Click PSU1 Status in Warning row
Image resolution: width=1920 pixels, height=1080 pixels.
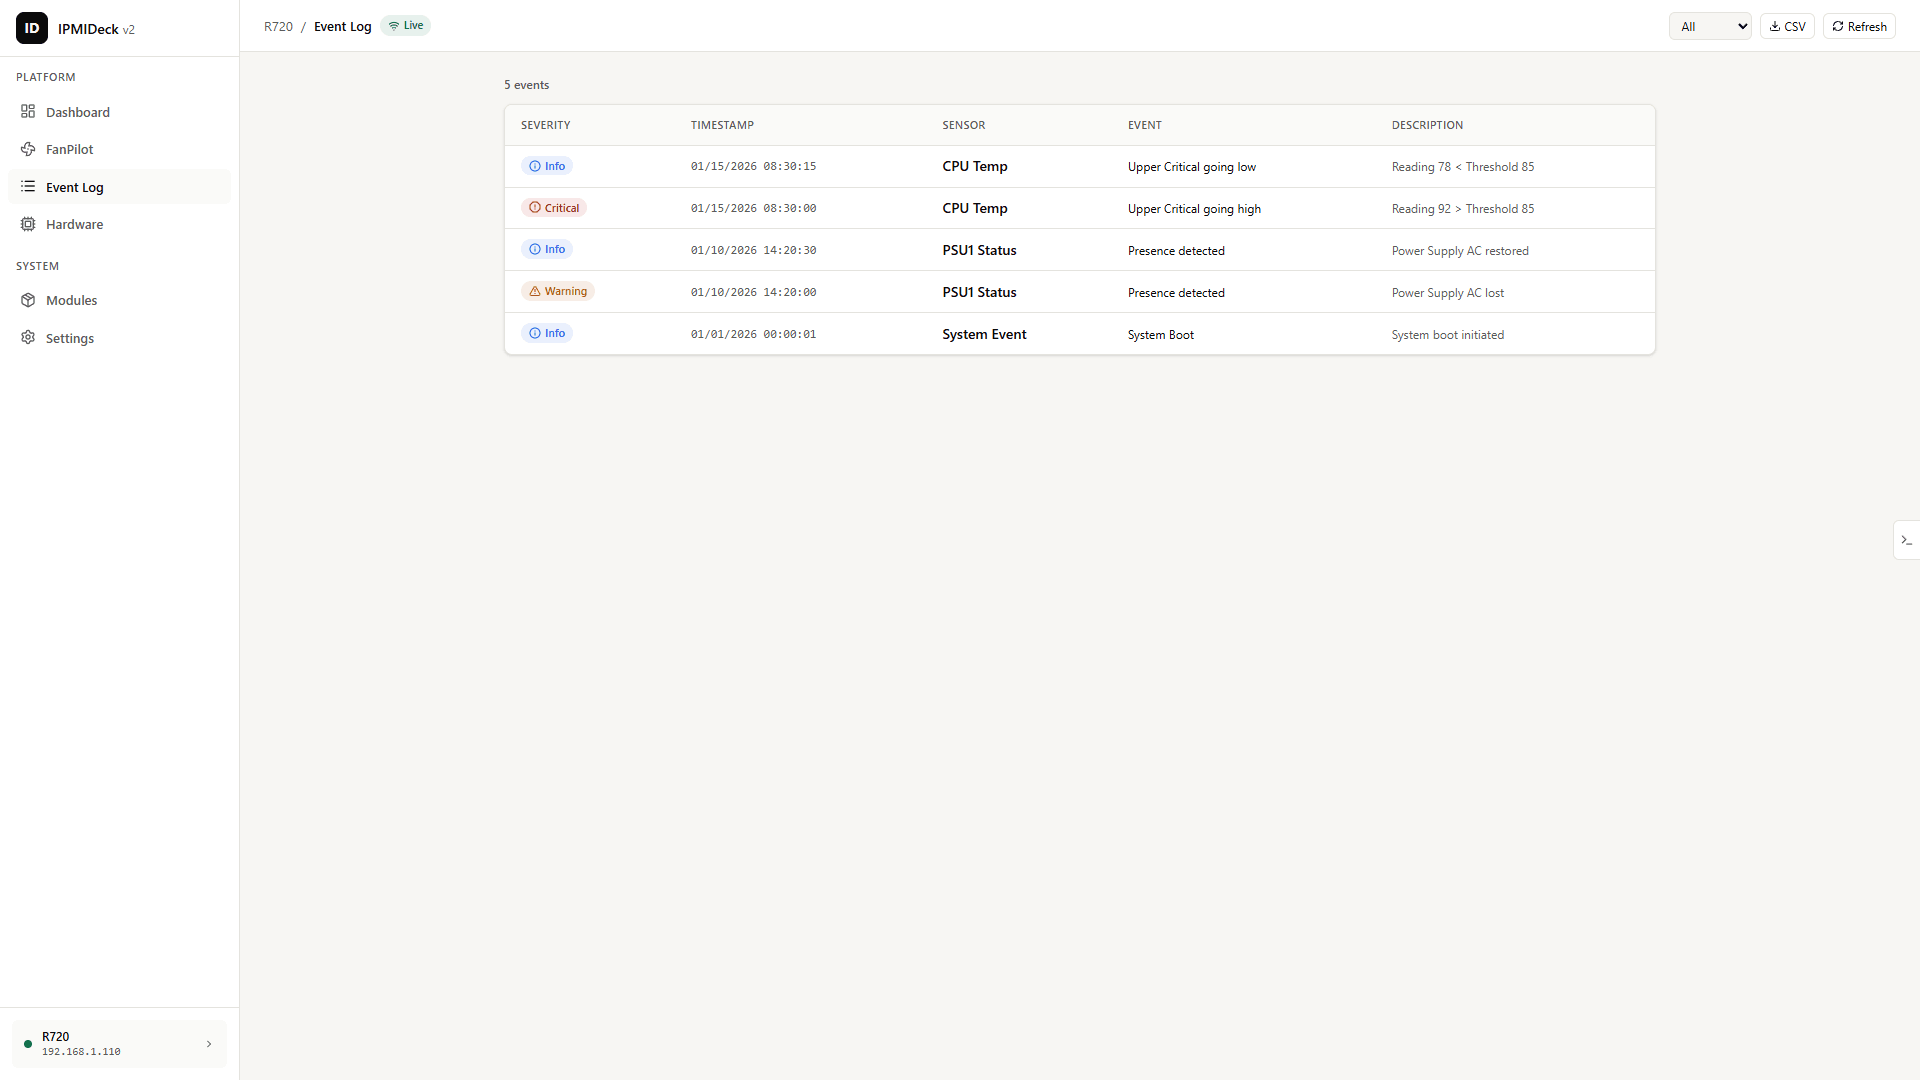[x=979, y=293]
